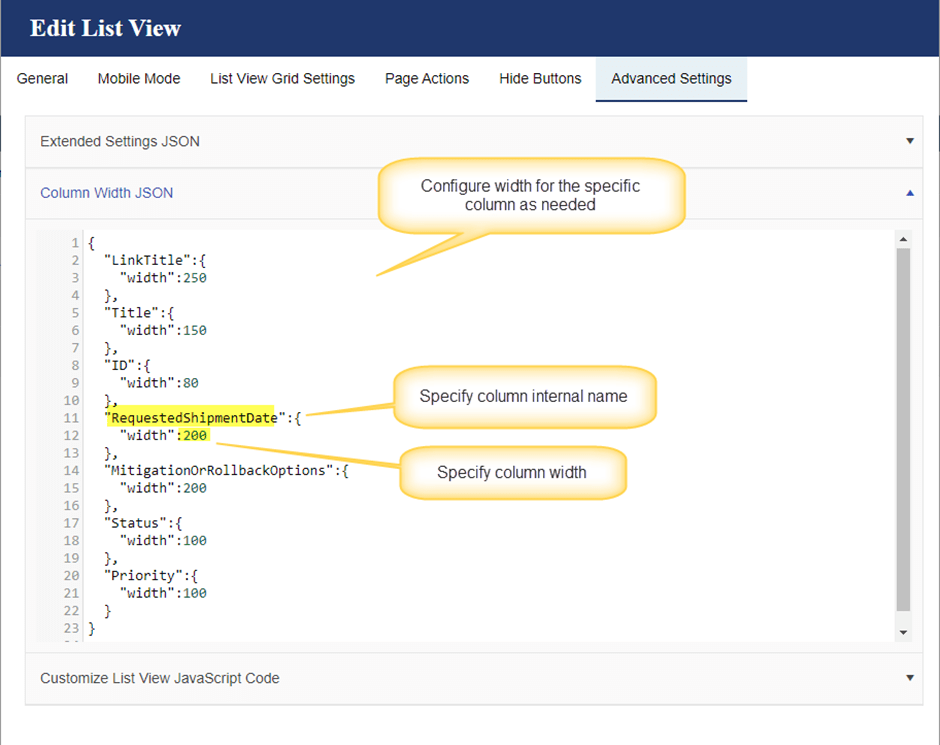Click the code editor vertical scrollbar thumb

(904, 430)
